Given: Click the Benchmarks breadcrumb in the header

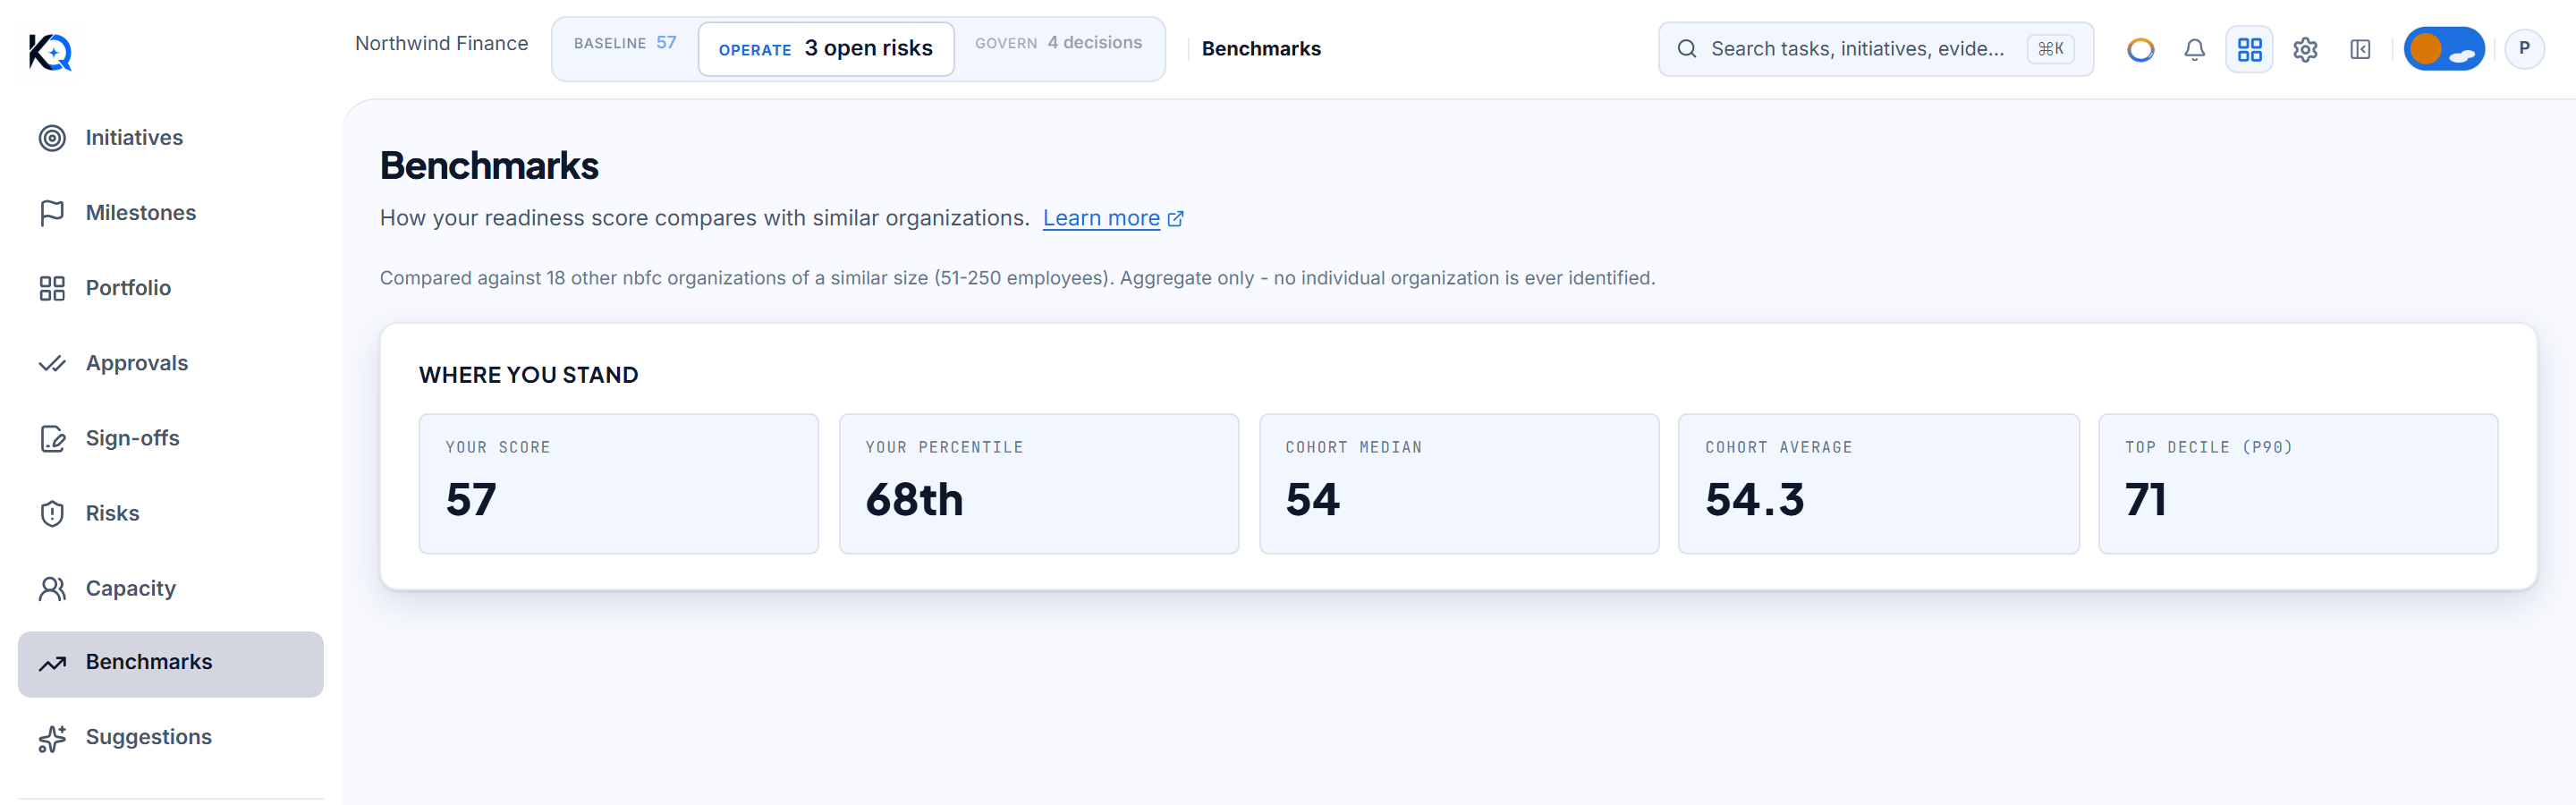Looking at the screenshot, I should [x=1261, y=49].
